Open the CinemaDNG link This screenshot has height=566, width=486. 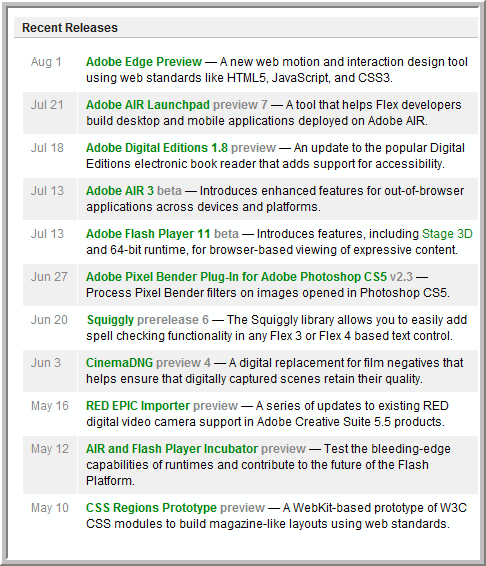pyautogui.click(x=120, y=363)
